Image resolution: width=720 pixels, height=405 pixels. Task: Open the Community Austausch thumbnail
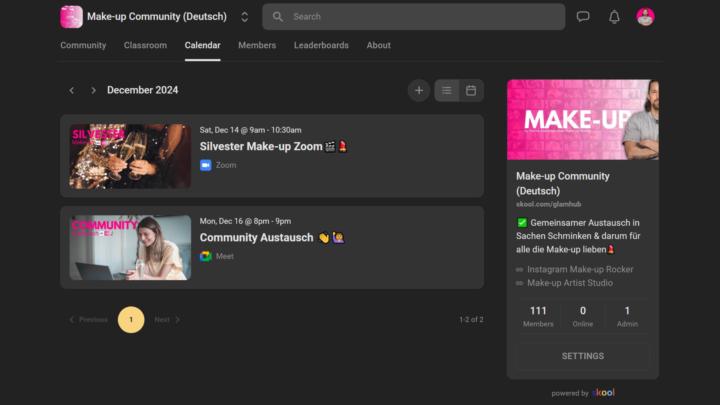(130, 248)
